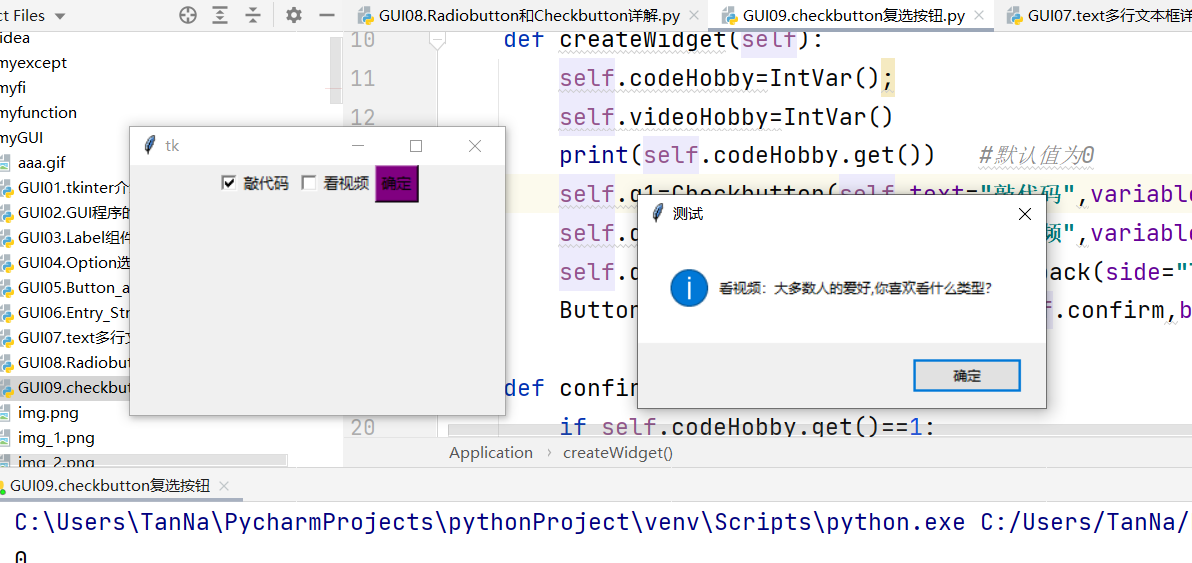Maximize the tk window
Screen dimensions: 1192x563
[416, 146]
